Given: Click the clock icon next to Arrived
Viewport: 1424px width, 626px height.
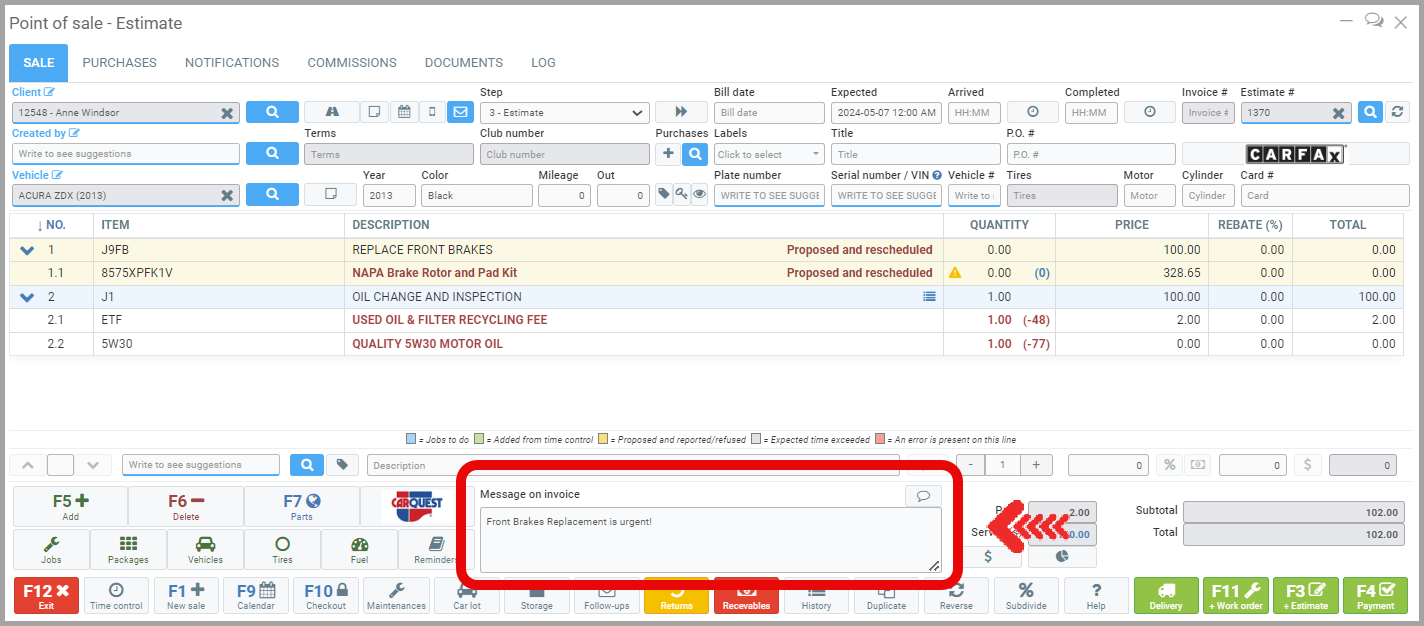Looking at the screenshot, I should (x=1032, y=112).
